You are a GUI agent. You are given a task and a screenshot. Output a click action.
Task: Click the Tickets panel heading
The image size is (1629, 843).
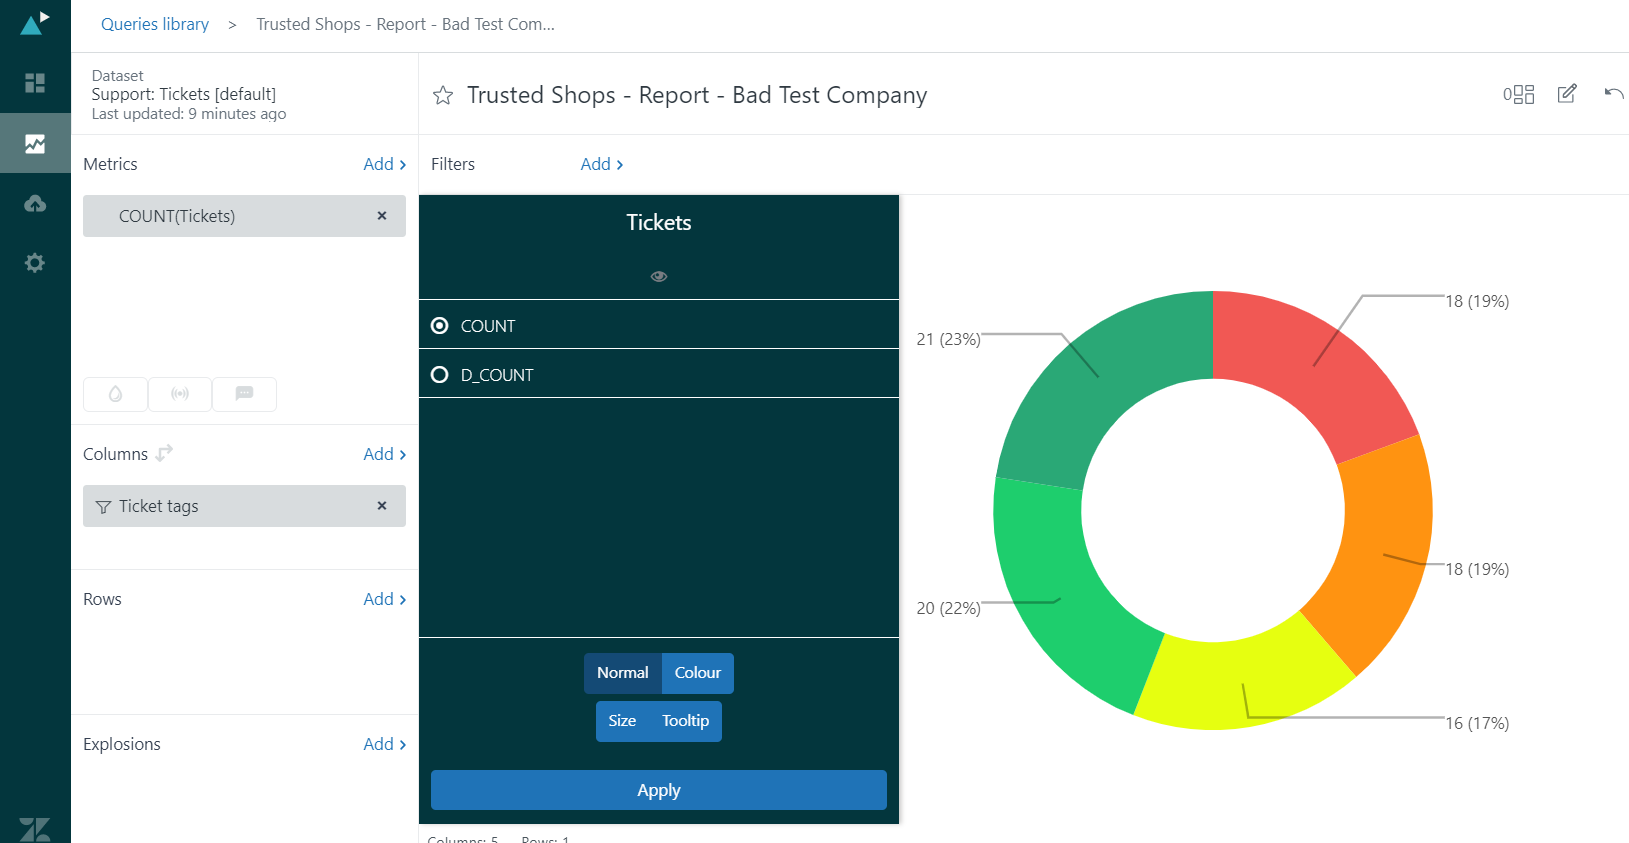pyautogui.click(x=659, y=223)
